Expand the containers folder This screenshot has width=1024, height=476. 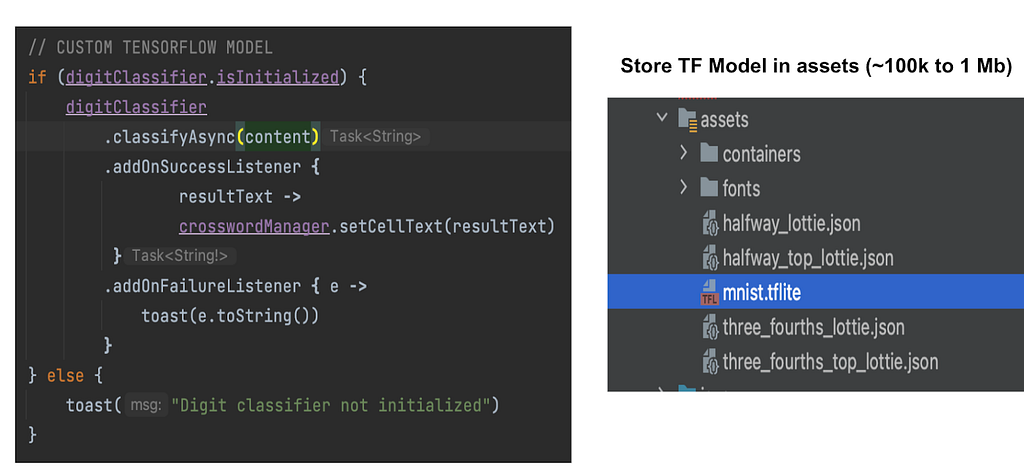[684, 153]
